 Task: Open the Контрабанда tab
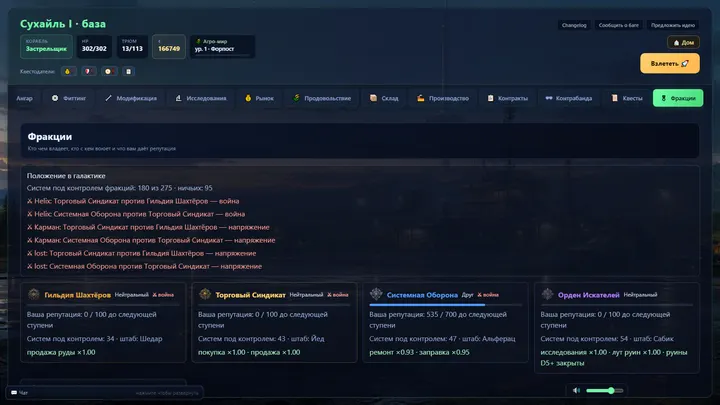click(568, 98)
